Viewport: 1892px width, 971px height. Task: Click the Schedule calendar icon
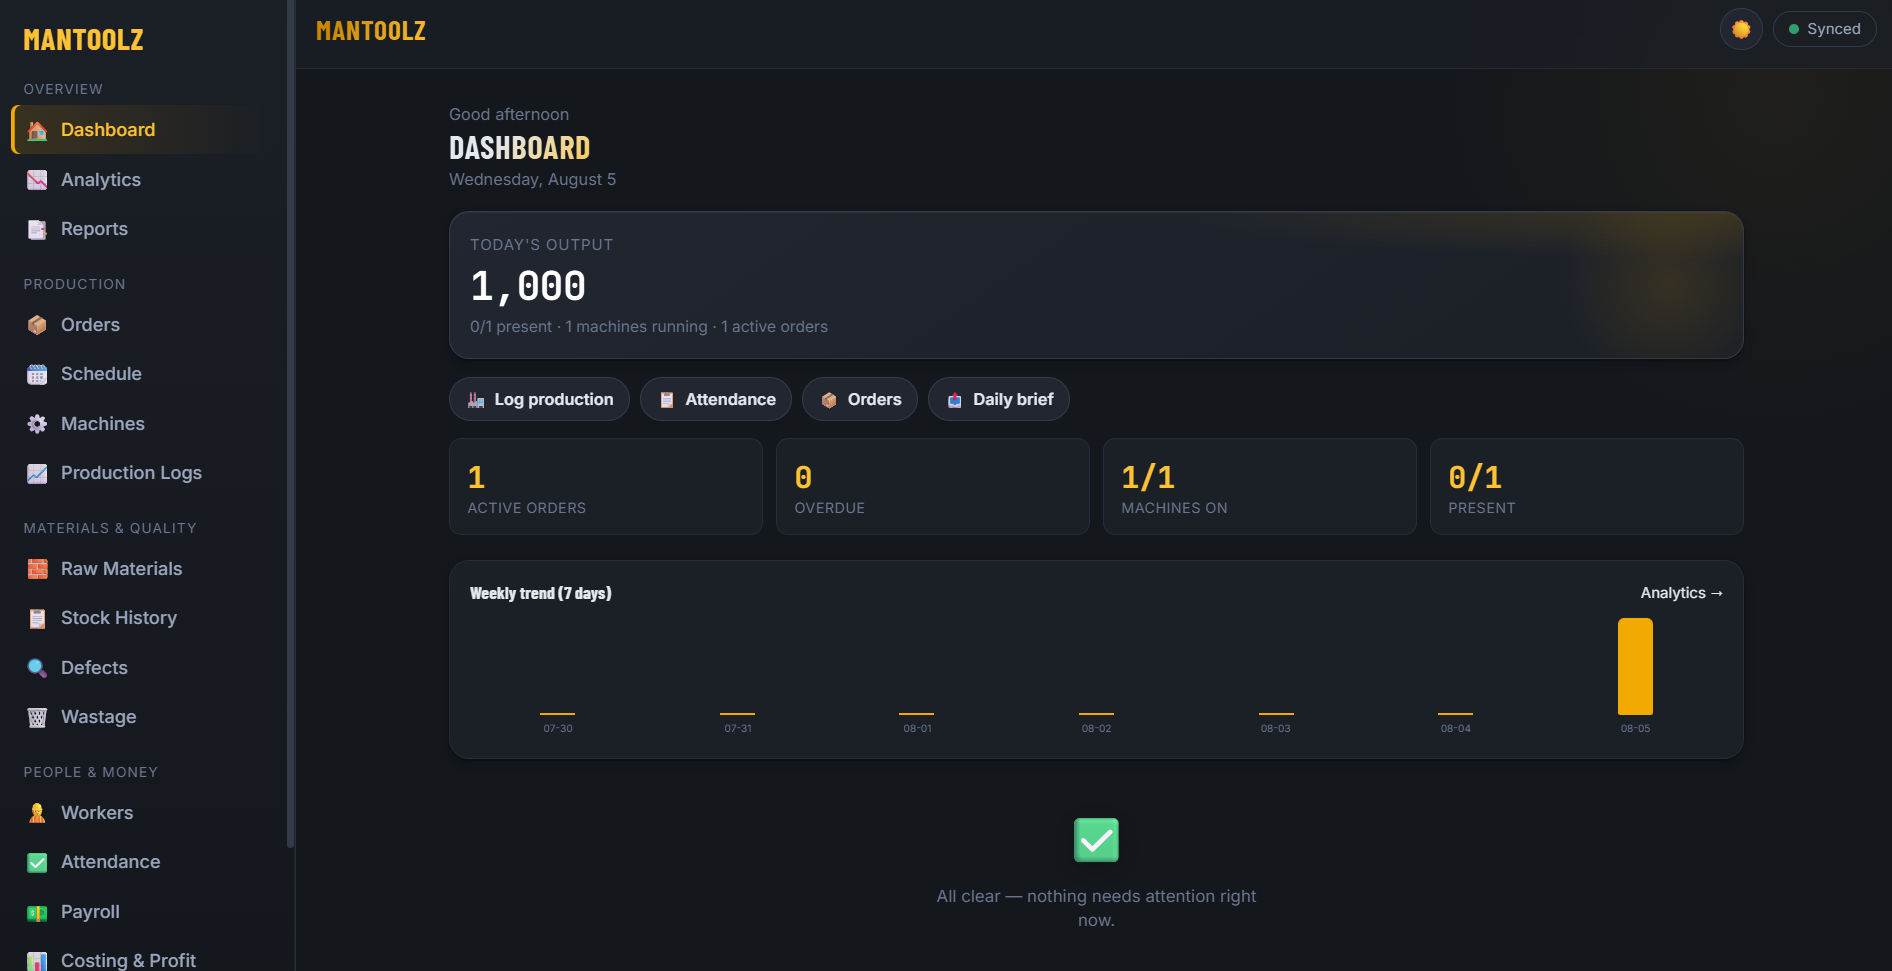pyautogui.click(x=37, y=374)
